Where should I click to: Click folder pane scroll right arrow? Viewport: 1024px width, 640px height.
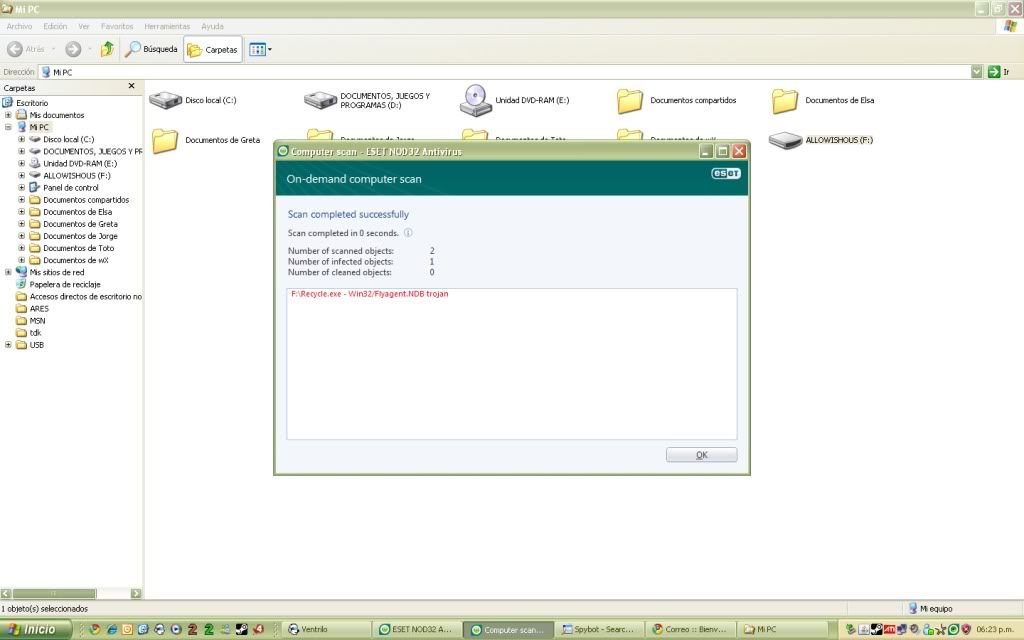pos(136,594)
